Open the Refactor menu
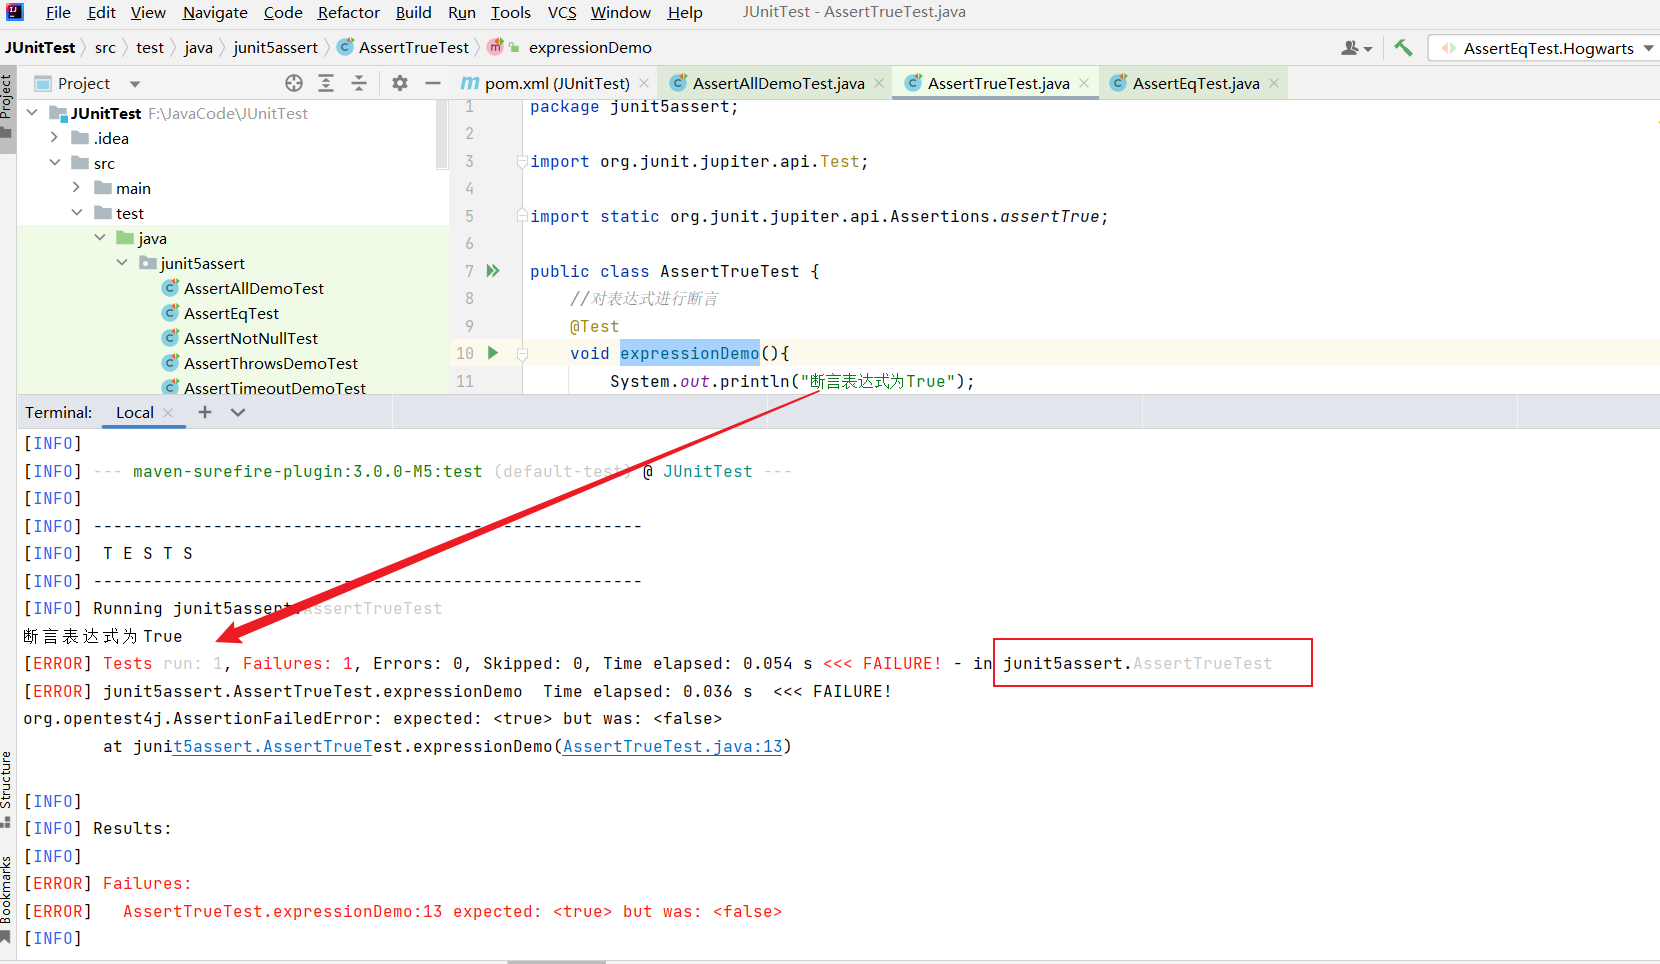 [x=348, y=13]
